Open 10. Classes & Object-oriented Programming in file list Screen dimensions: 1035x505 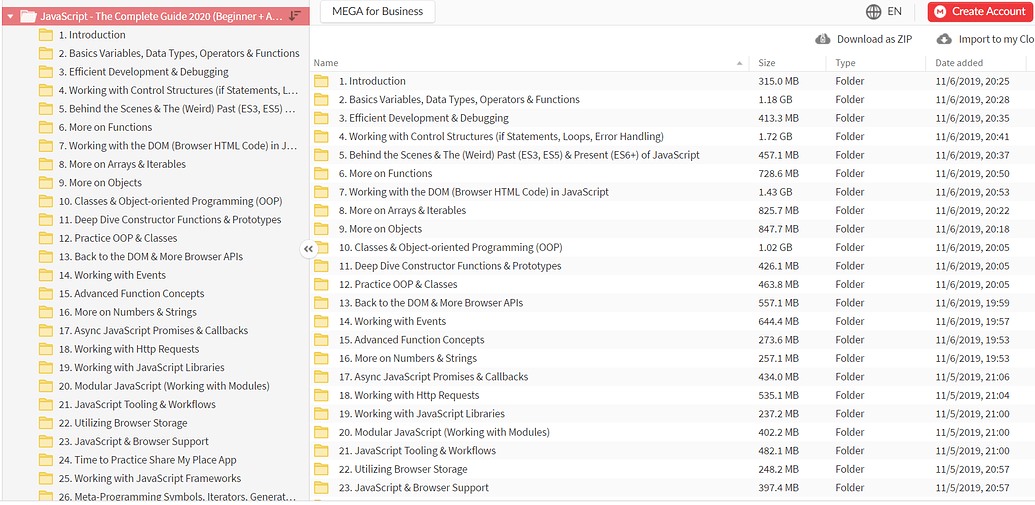coord(450,248)
